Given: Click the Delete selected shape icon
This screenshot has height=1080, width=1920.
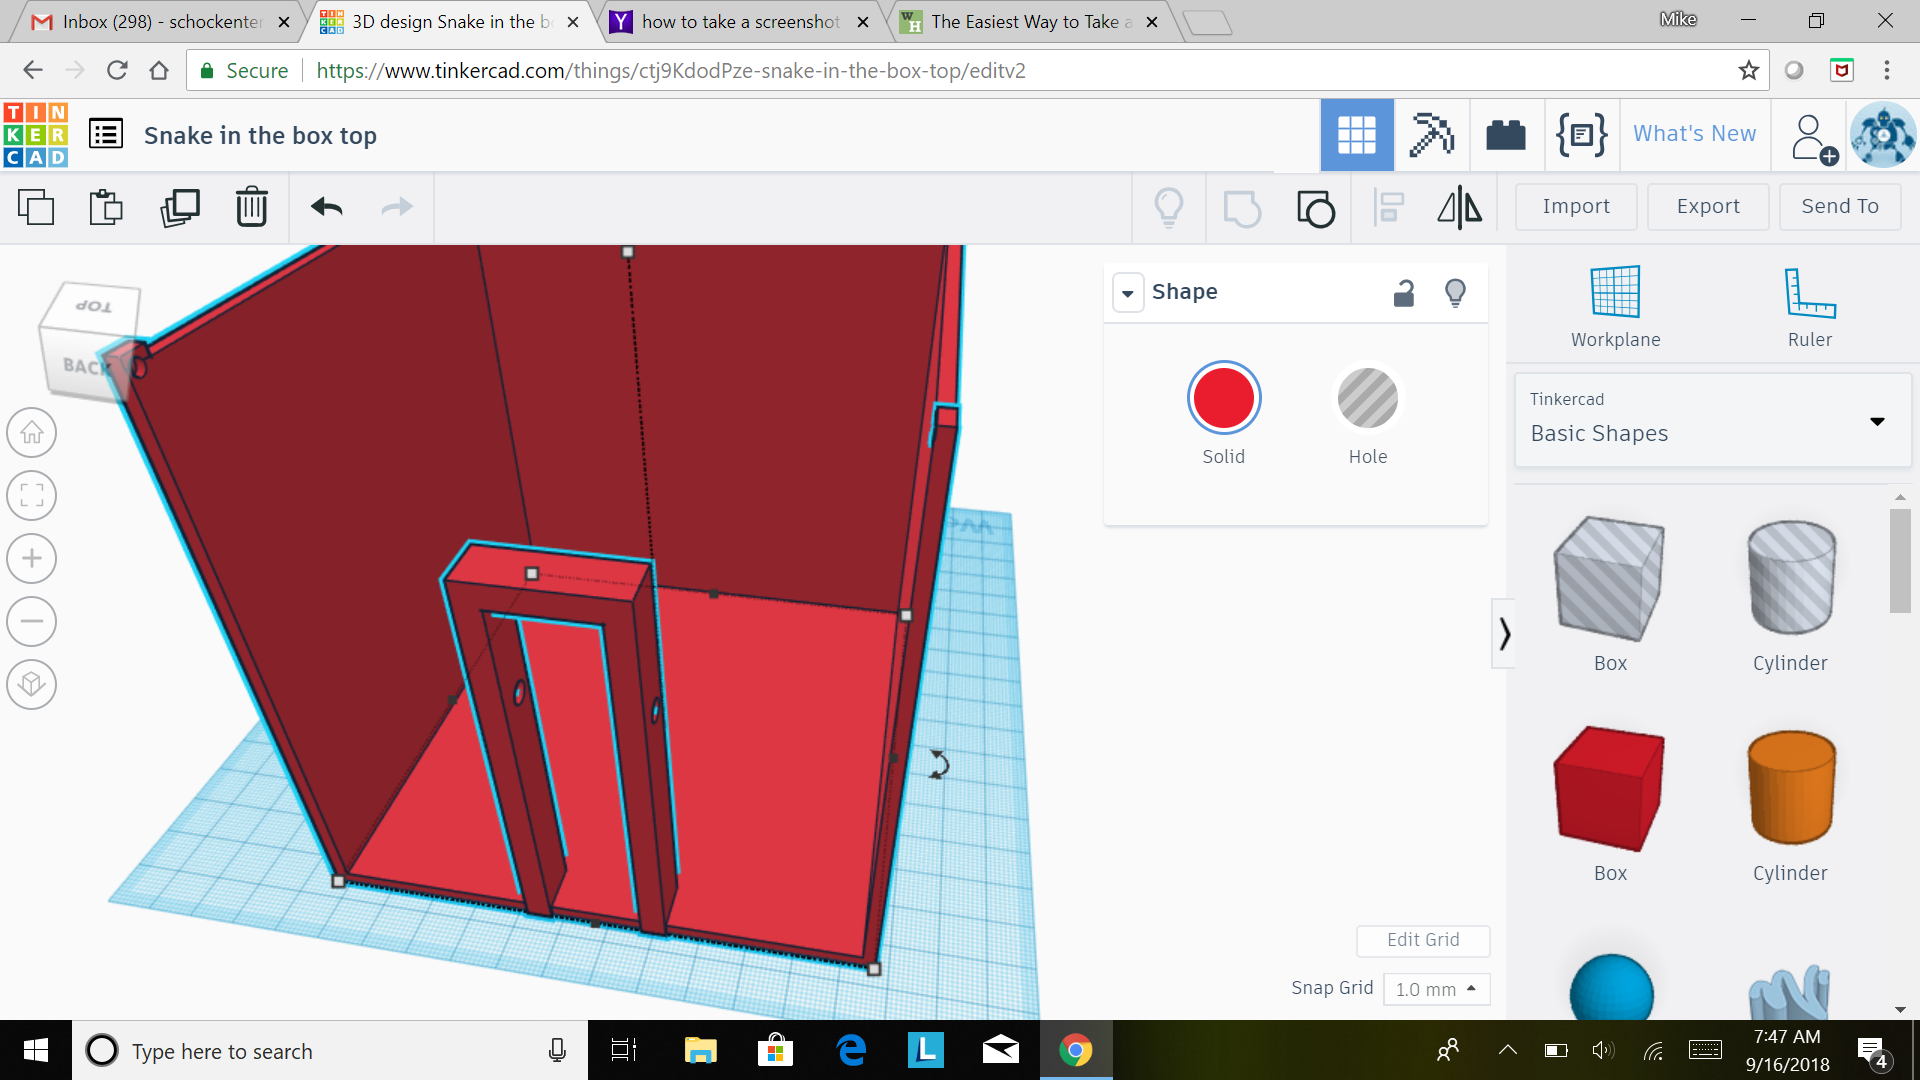Looking at the screenshot, I should click(x=251, y=206).
